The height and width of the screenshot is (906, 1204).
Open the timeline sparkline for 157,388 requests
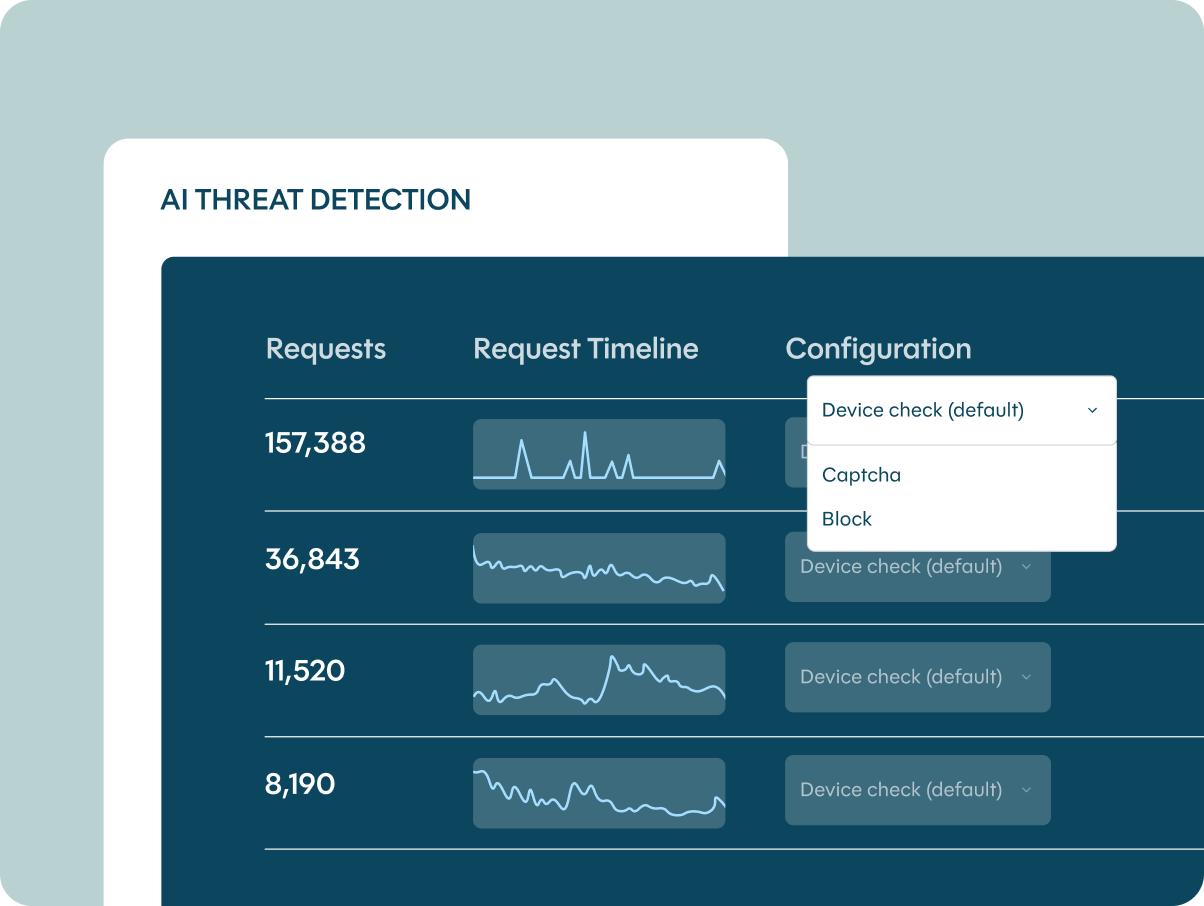pos(599,454)
